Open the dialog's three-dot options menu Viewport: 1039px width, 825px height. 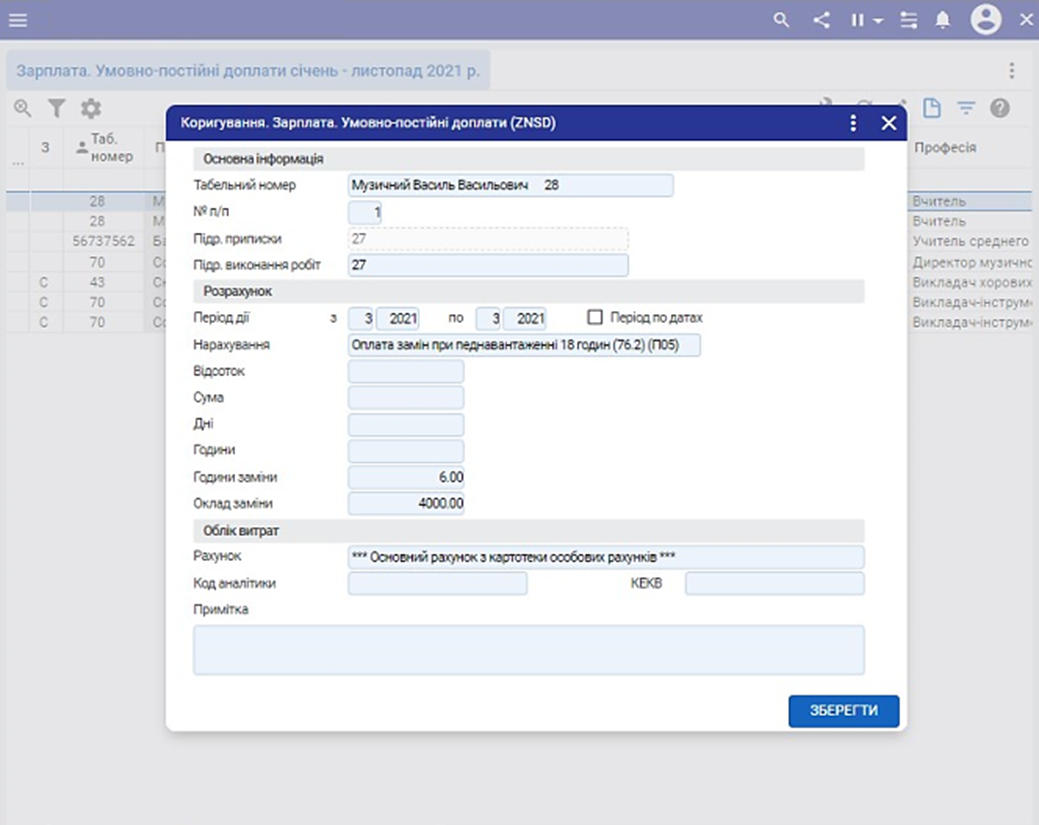[x=853, y=123]
